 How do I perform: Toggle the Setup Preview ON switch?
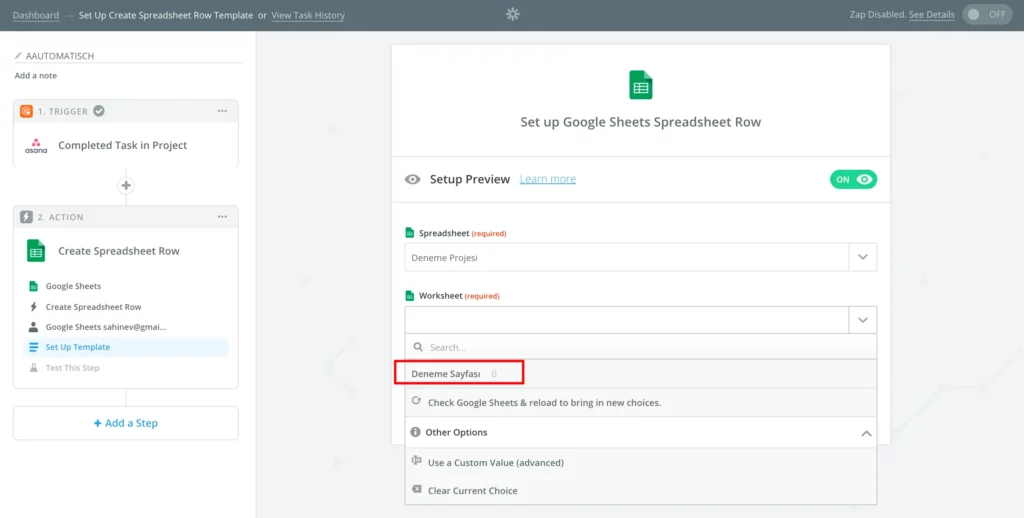pyautogui.click(x=854, y=179)
